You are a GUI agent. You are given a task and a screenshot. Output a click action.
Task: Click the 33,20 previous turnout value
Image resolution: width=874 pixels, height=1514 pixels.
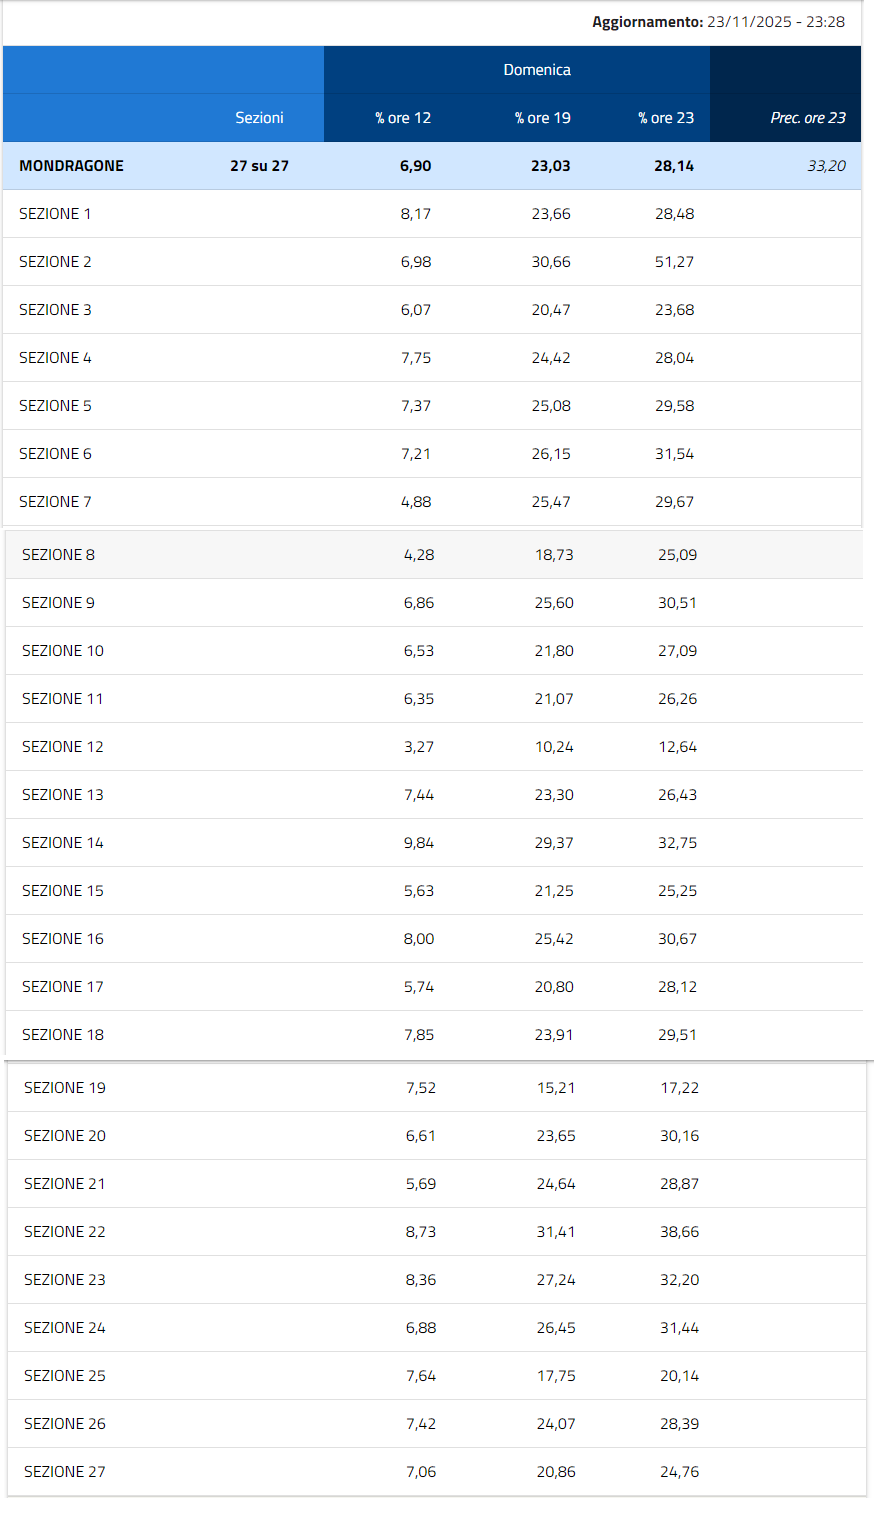(x=826, y=166)
